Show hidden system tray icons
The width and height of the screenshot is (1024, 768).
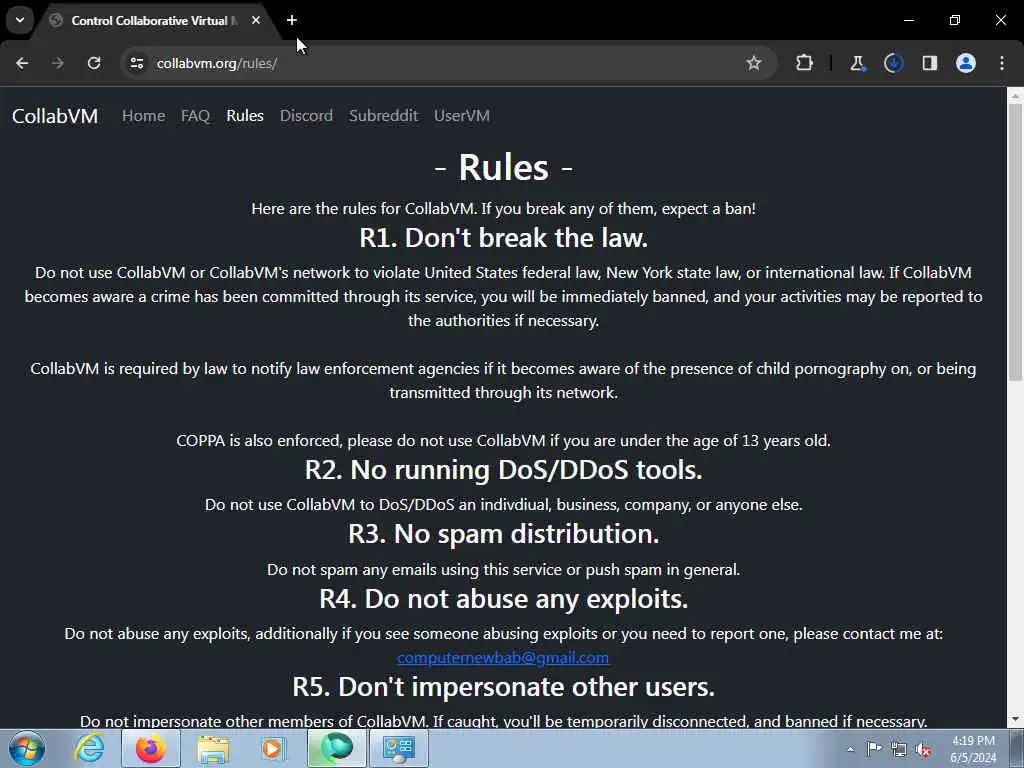[x=850, y=749]
